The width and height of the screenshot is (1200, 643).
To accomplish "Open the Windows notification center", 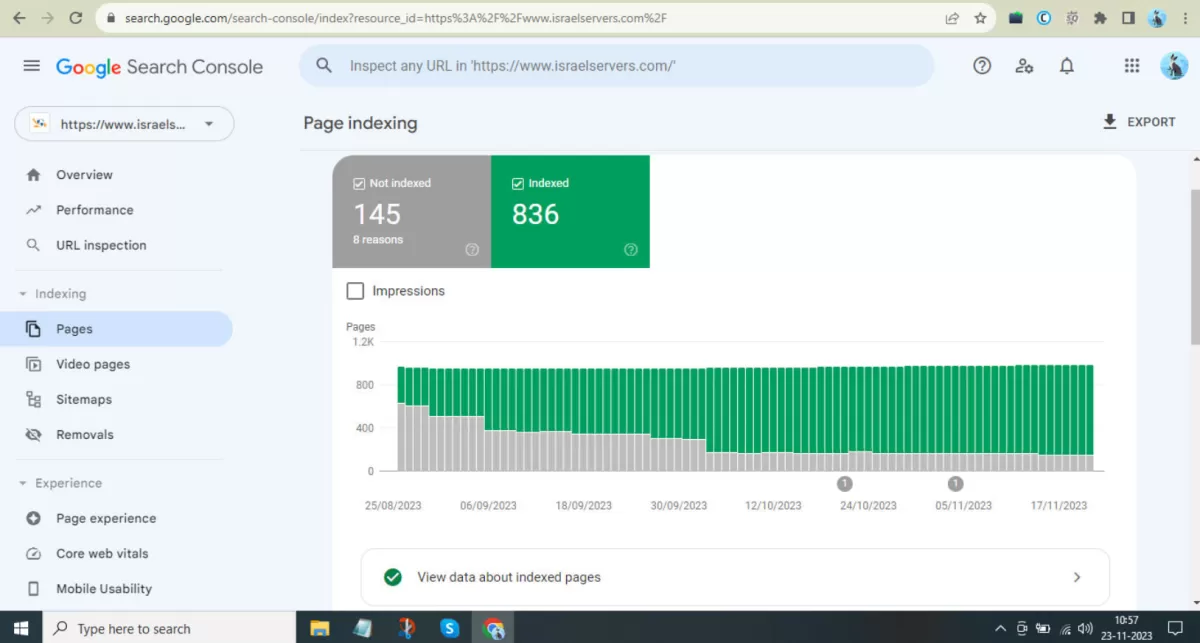I will tap(1176, 628).
